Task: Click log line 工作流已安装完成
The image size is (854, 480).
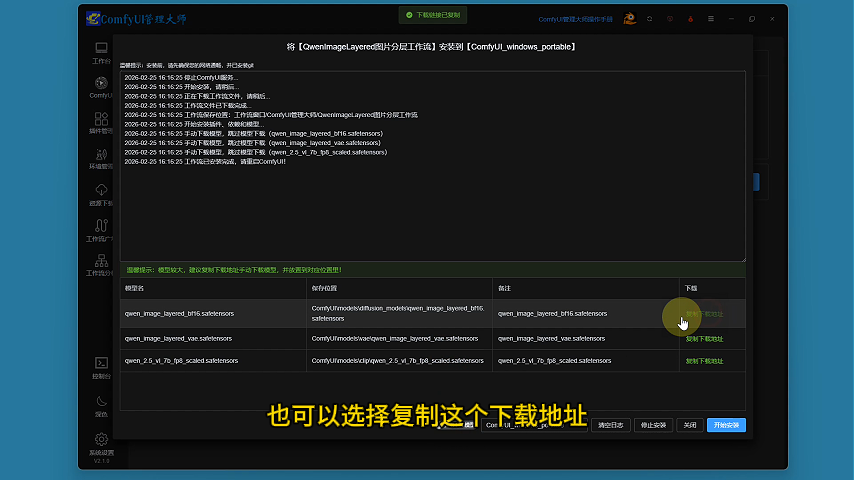Action: pos(205,162)
